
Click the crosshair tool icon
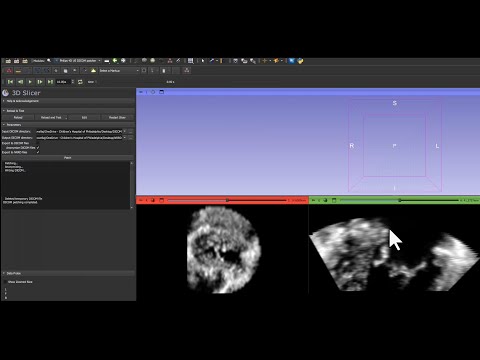click(265, 61)
